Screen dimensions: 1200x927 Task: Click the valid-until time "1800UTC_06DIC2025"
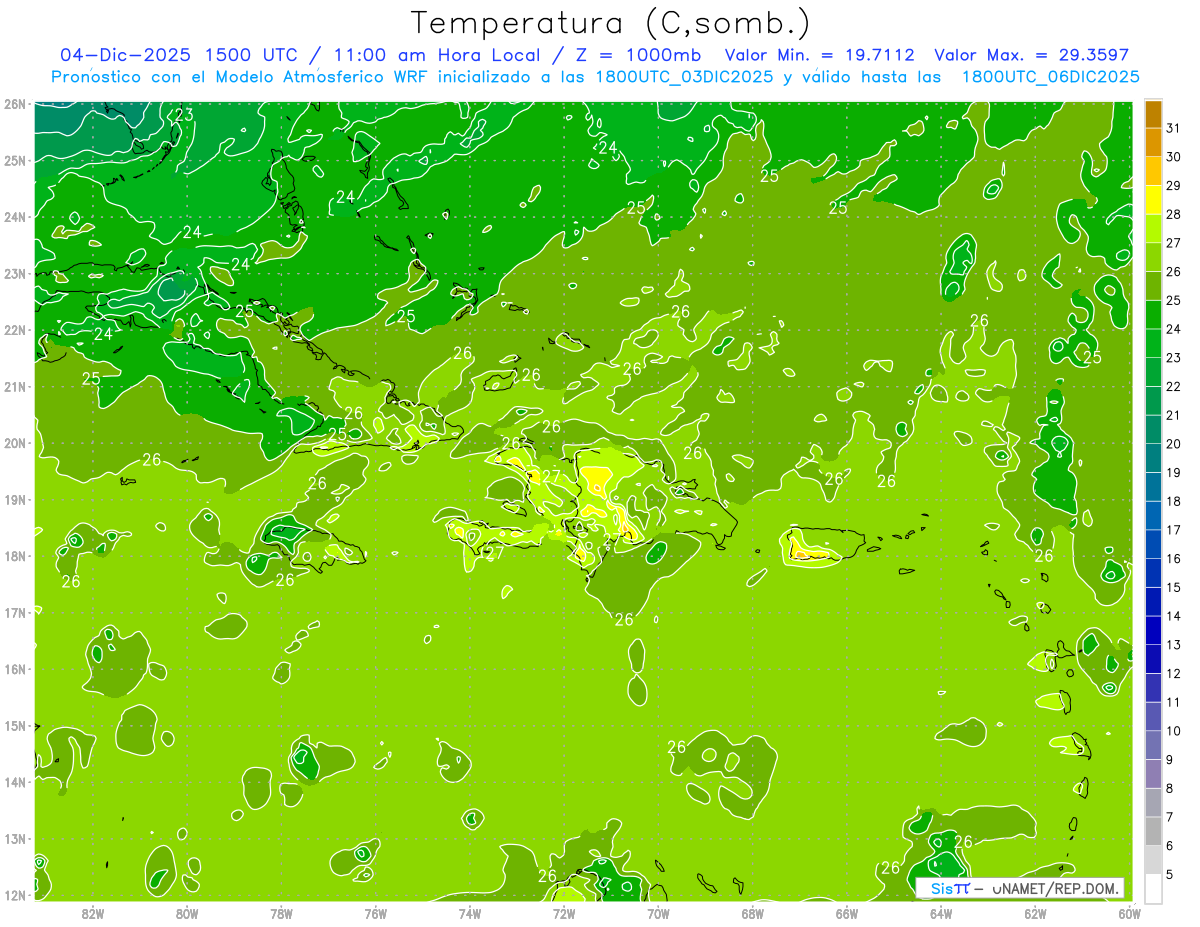point(1050,77)
